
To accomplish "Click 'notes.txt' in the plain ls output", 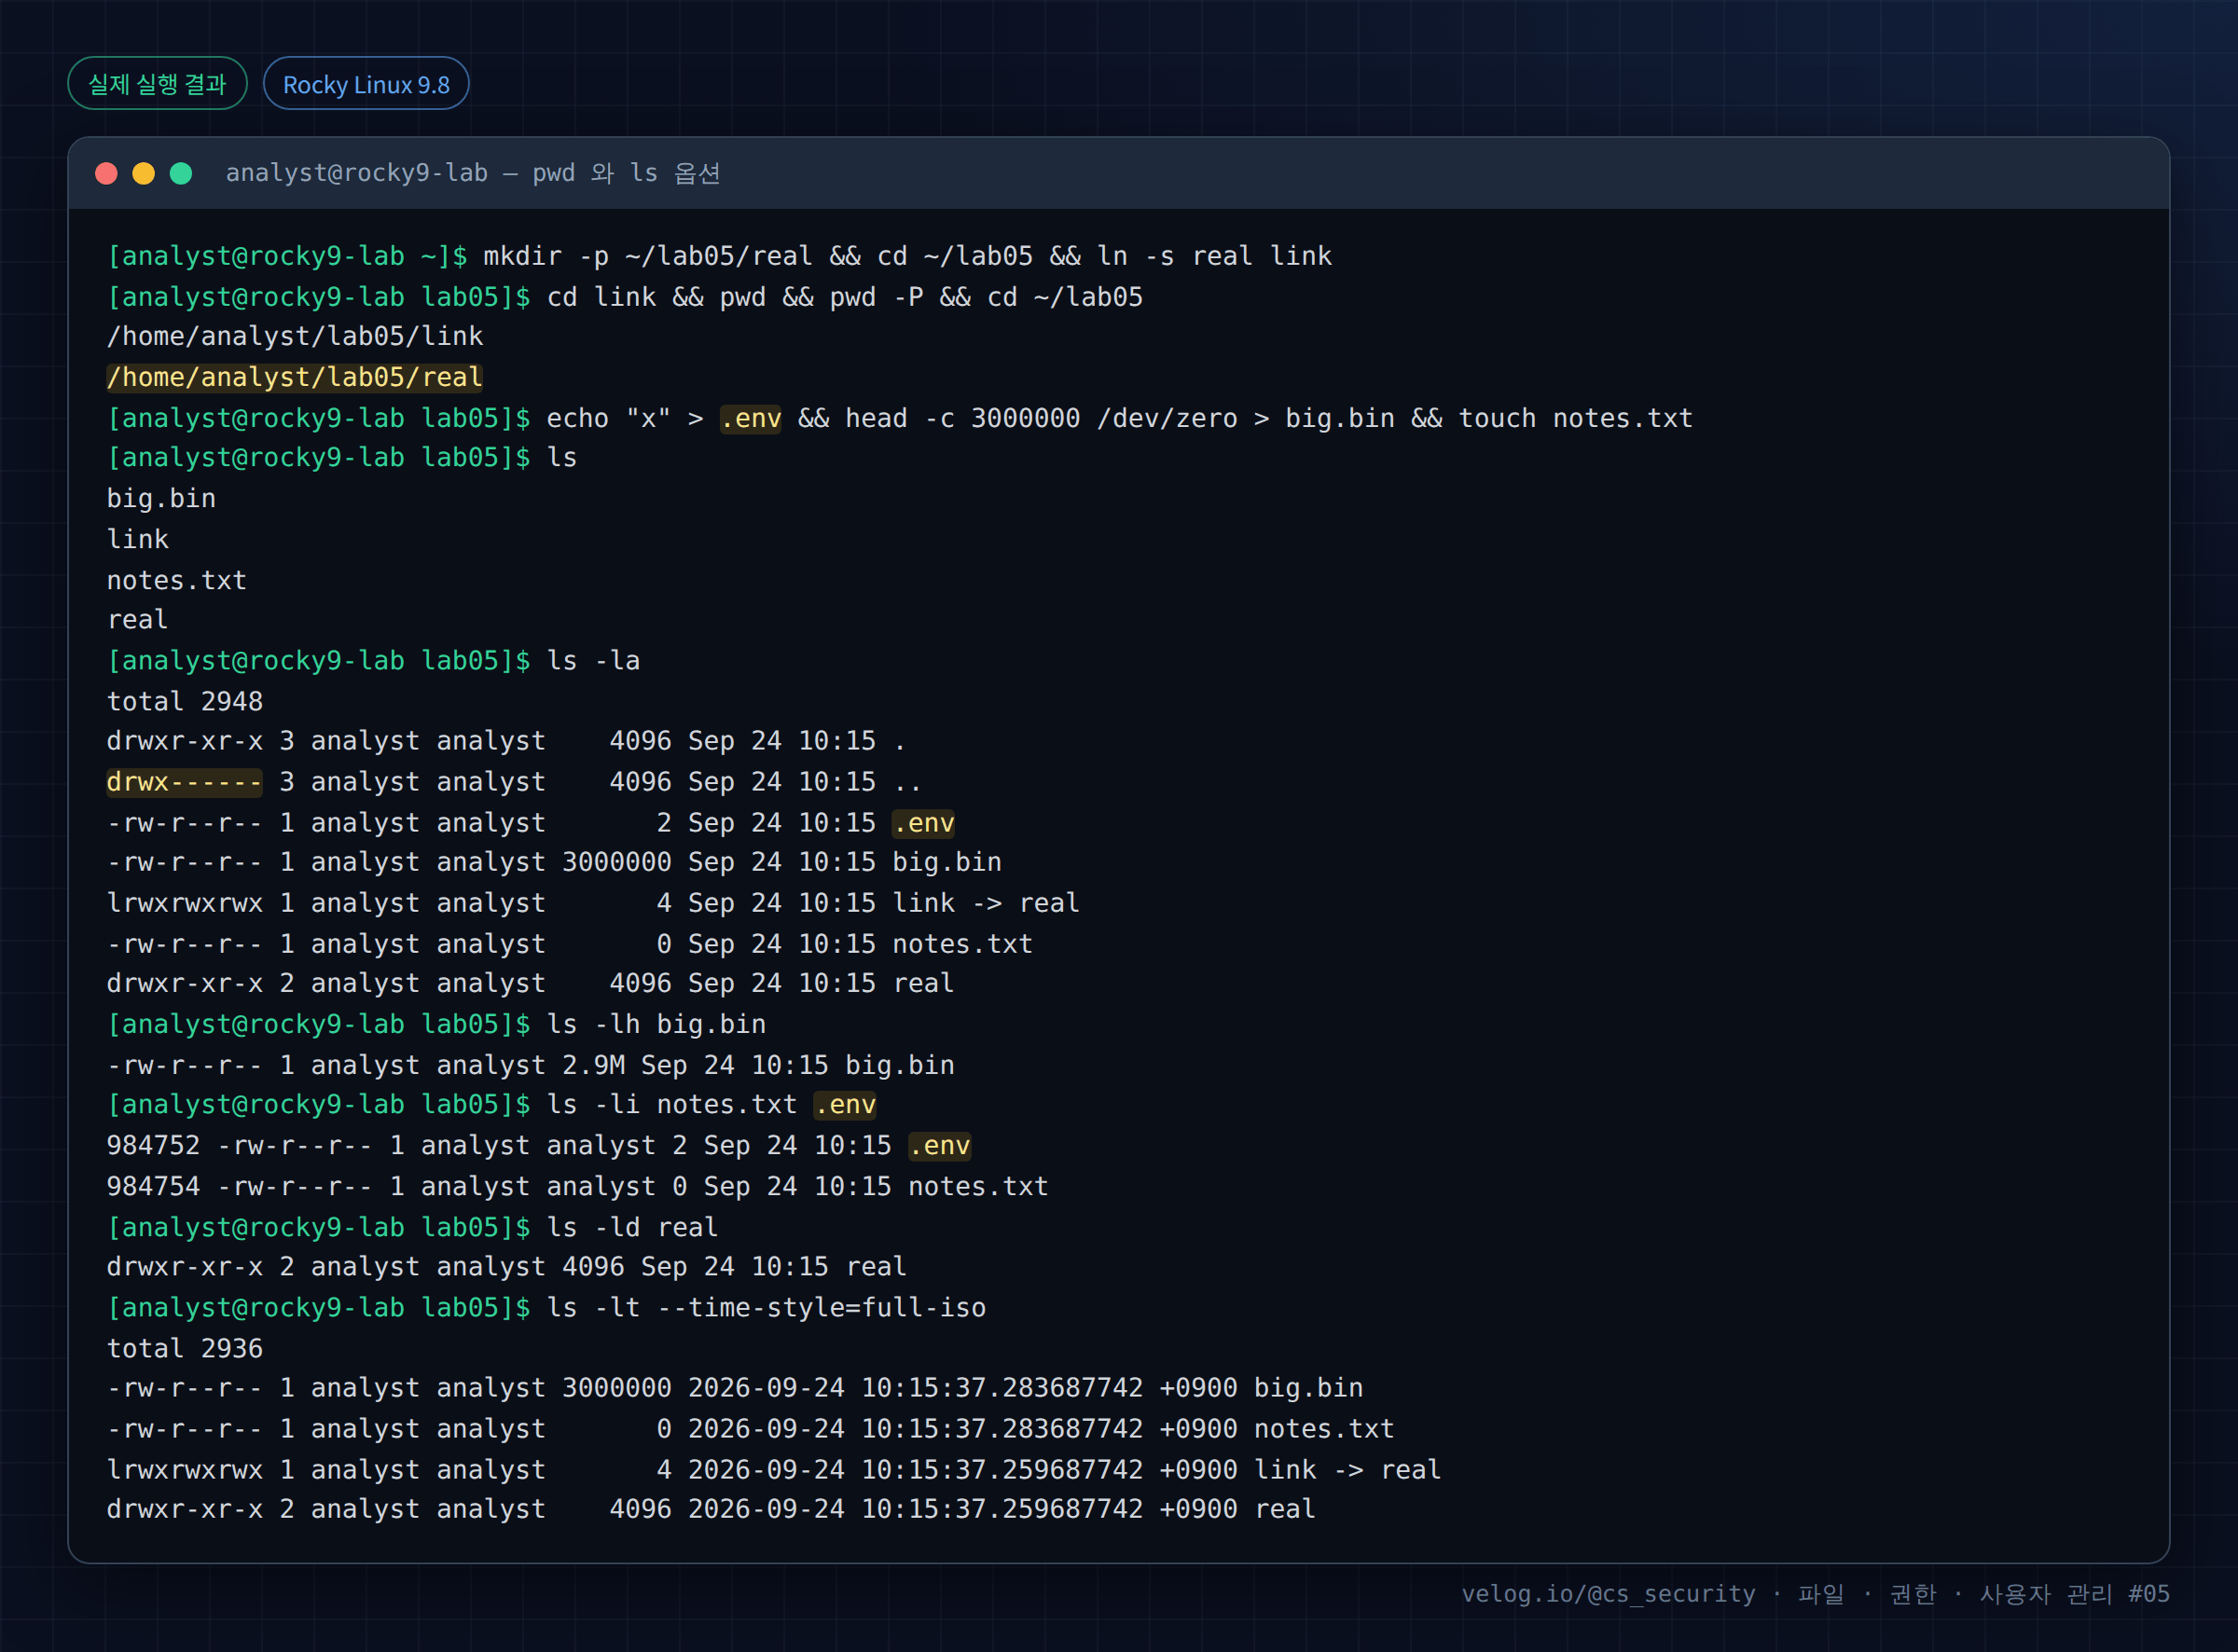I will 177,580.
